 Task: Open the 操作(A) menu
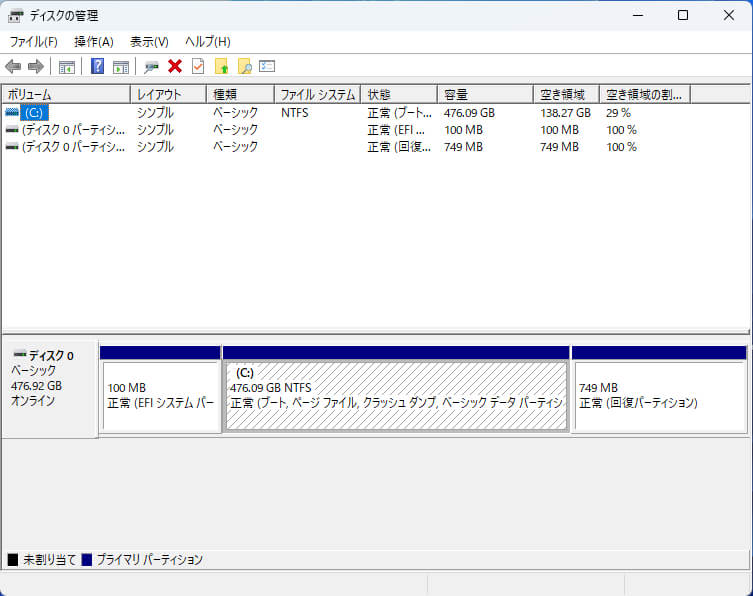pyautogui.click(x=94, y=42)
